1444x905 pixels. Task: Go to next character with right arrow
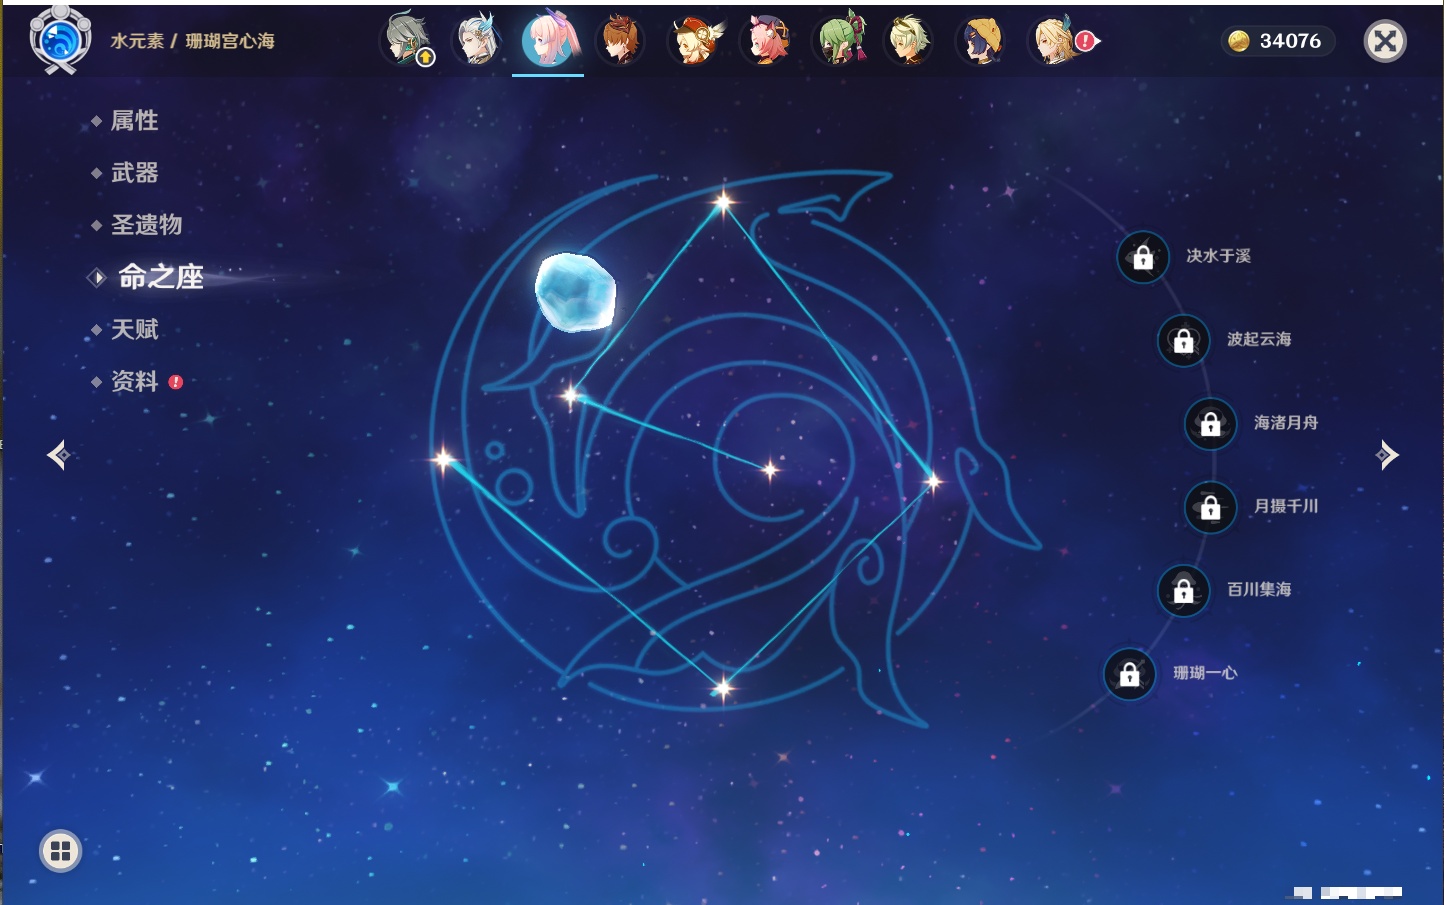1387,455
